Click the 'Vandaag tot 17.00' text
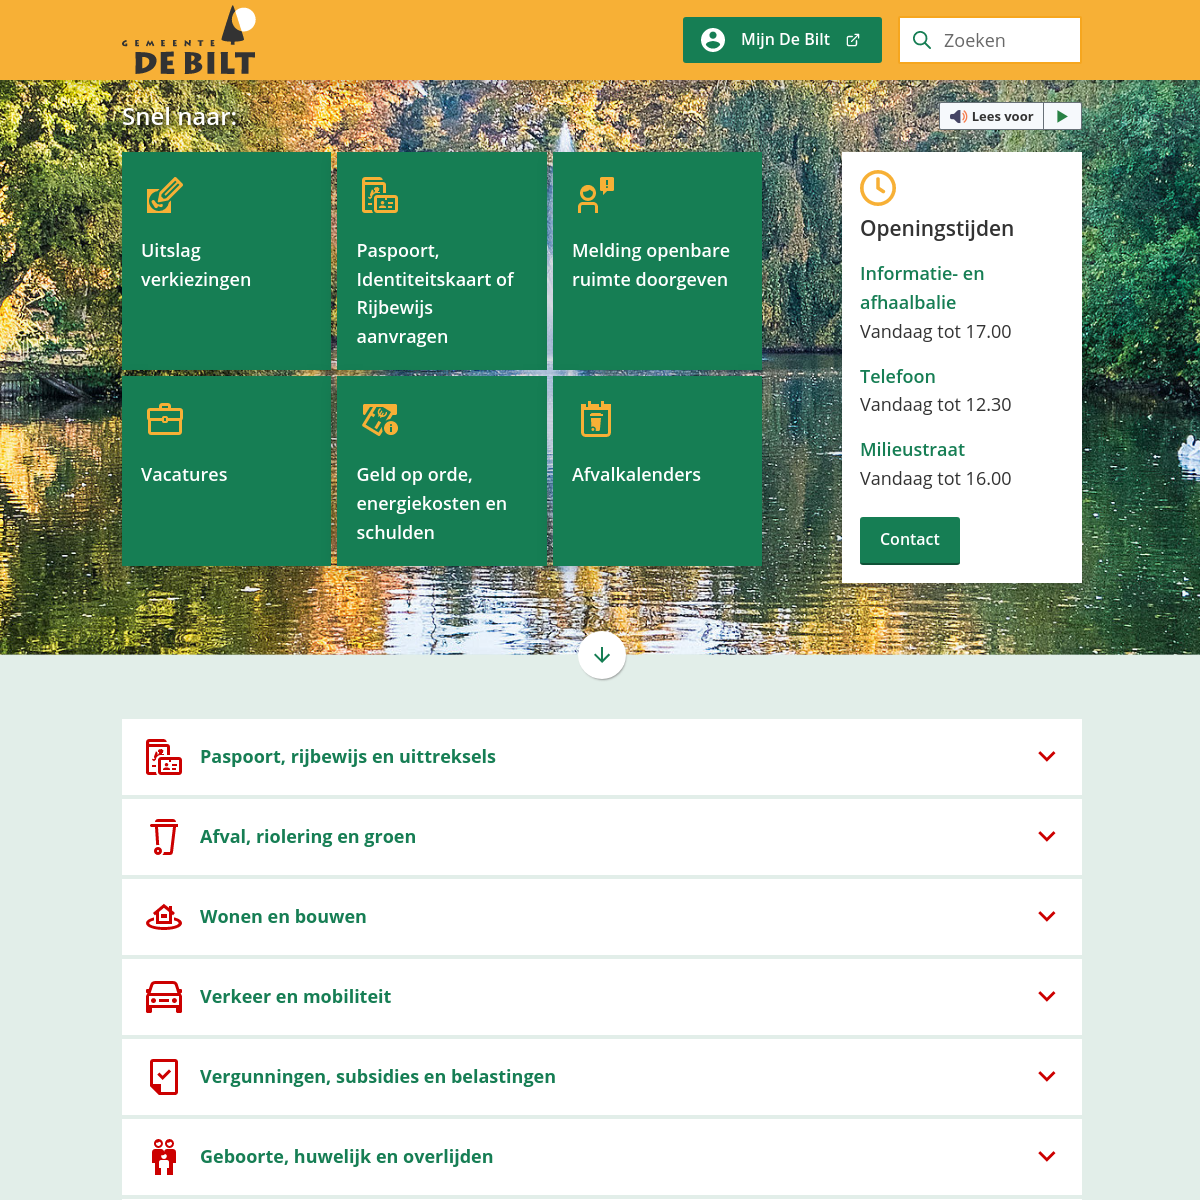 click(936, 332)
